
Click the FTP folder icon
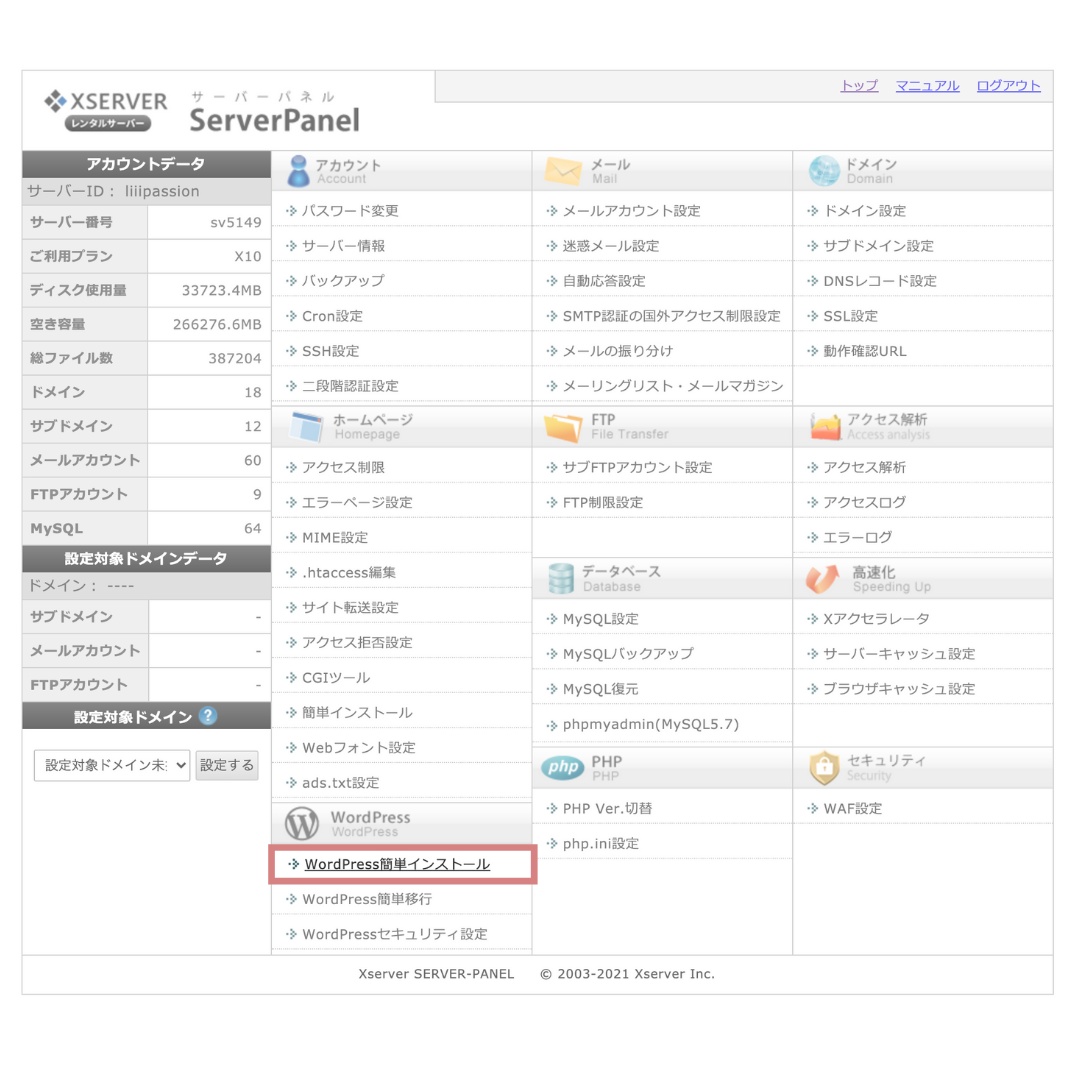tap(562, 427)
